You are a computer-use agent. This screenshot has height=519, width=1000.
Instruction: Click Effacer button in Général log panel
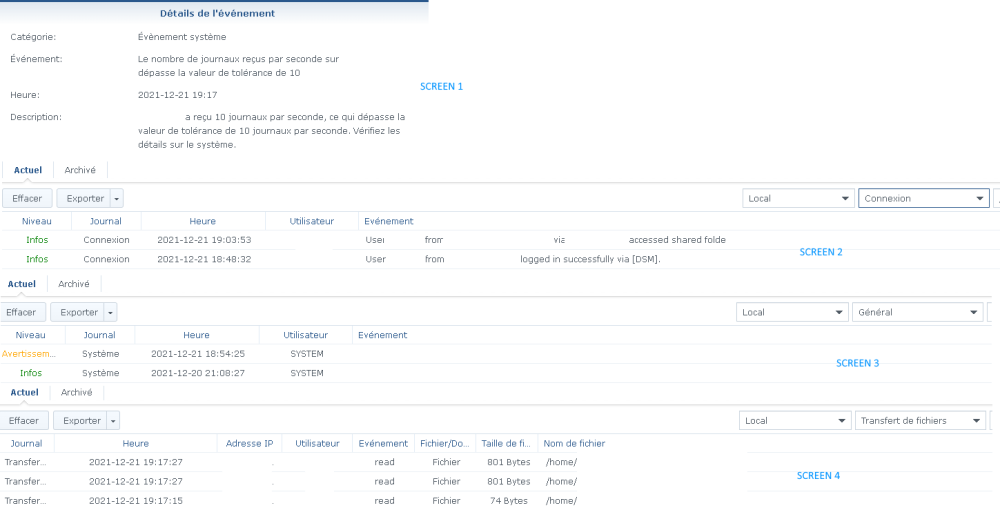point(22,313)
